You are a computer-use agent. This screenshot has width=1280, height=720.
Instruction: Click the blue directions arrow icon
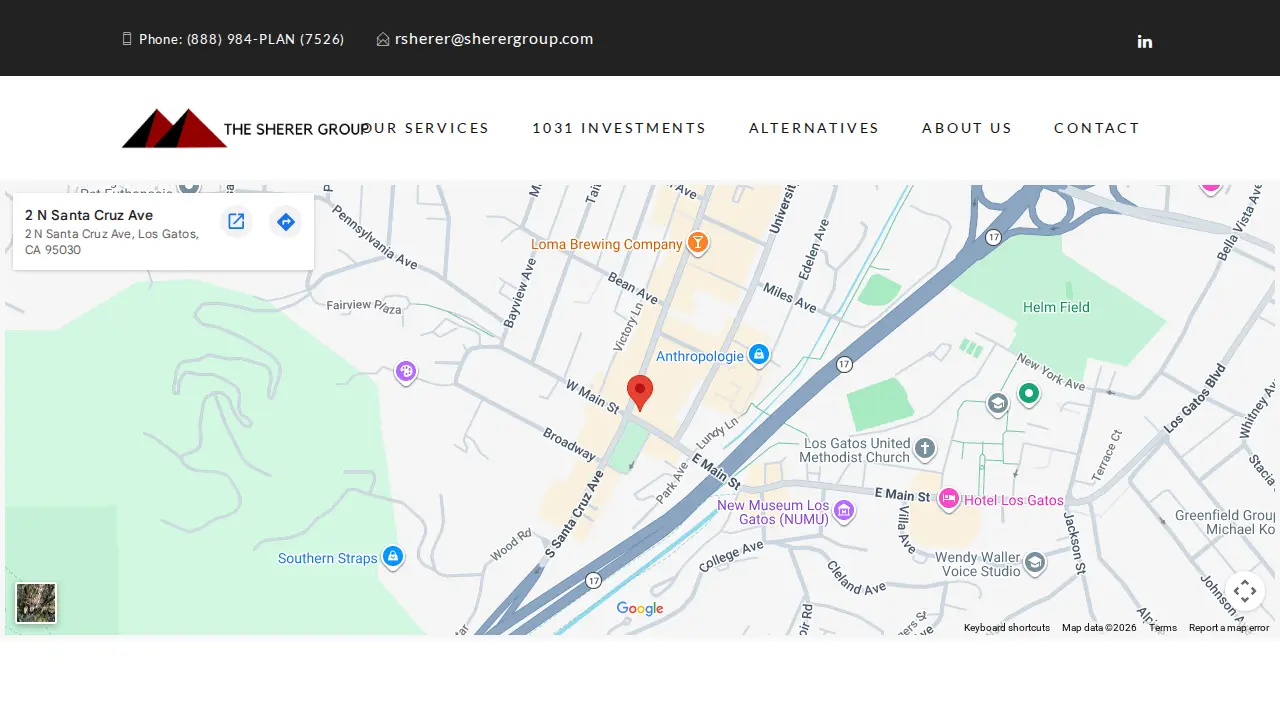pyautogui.click(x=286, y=221)
